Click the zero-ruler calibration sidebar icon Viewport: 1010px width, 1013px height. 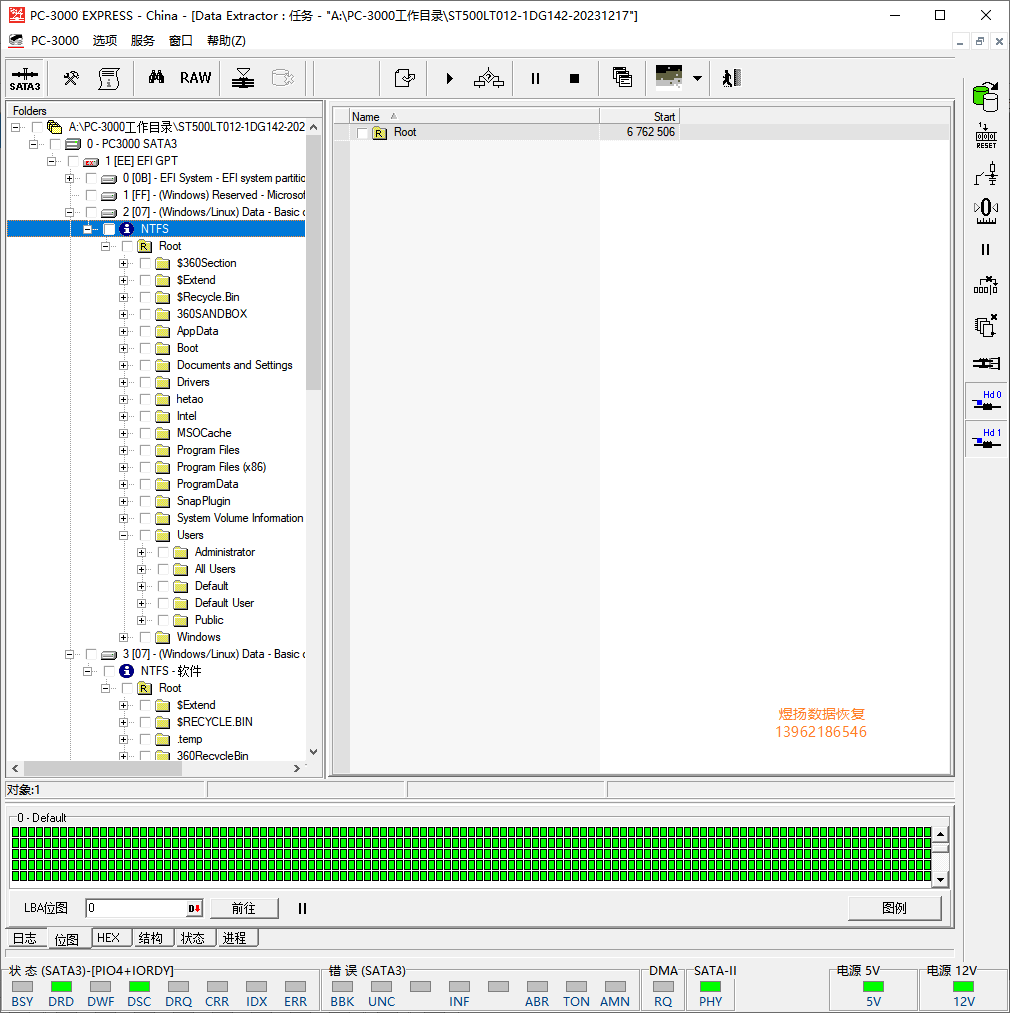986,211
